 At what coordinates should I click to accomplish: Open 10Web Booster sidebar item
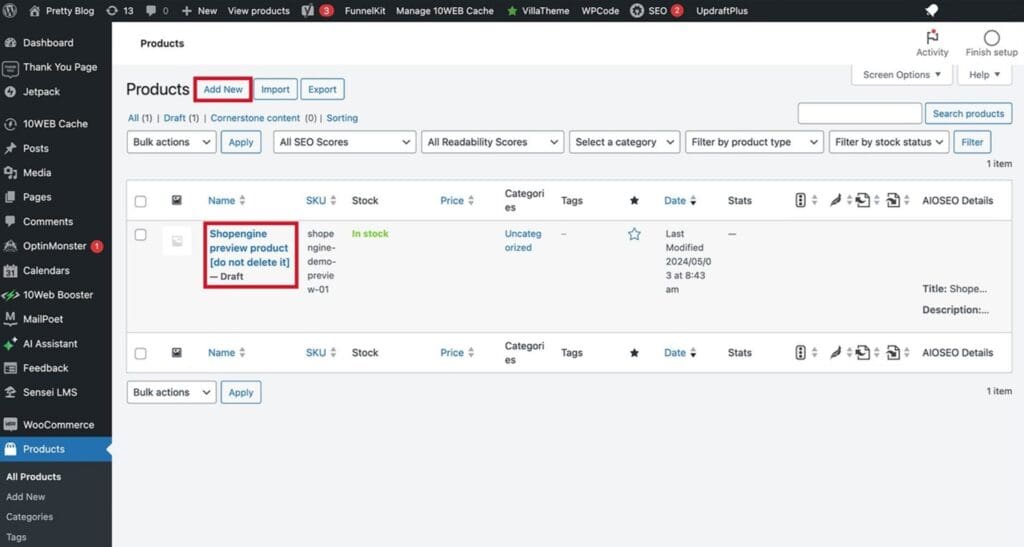pyautogui.click(x=56, y=294)
